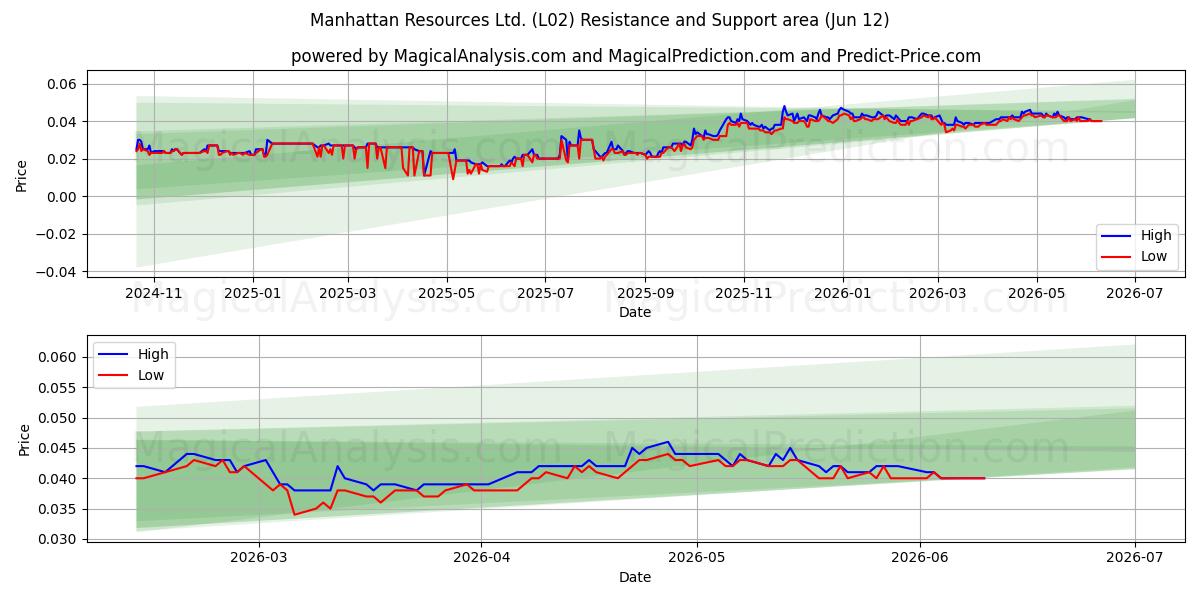This screenshot has height=600, width=1200.
Task: Click the '2026-04' tick label in bottom chart
Action: 481,559
